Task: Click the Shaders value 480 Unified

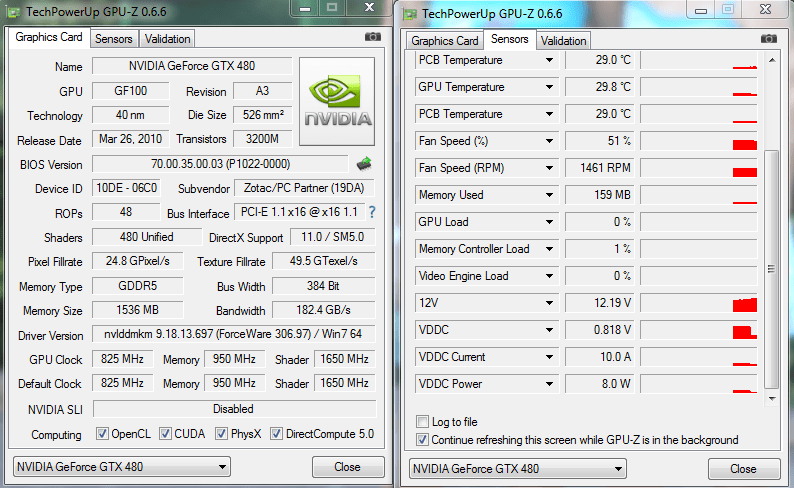Action: tap(147, 237)
